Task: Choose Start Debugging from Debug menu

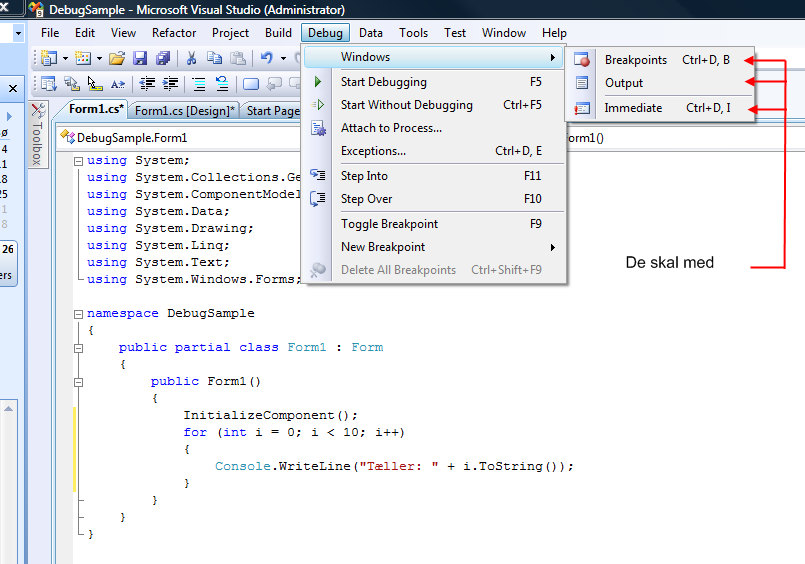Action: (x=433, y=82)
